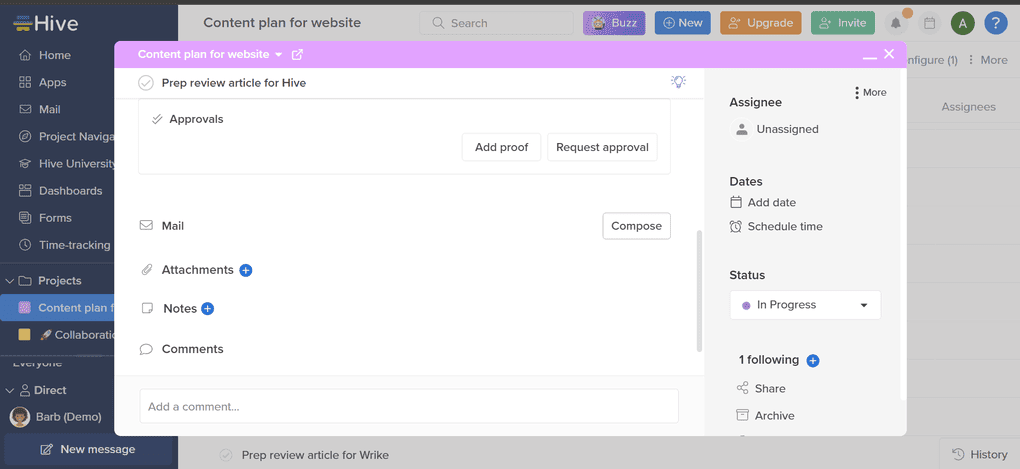1020x469 pixels.
Task: Open Project Navigator in sidebar
Action: pyautogui.click(x=67, y=137)
